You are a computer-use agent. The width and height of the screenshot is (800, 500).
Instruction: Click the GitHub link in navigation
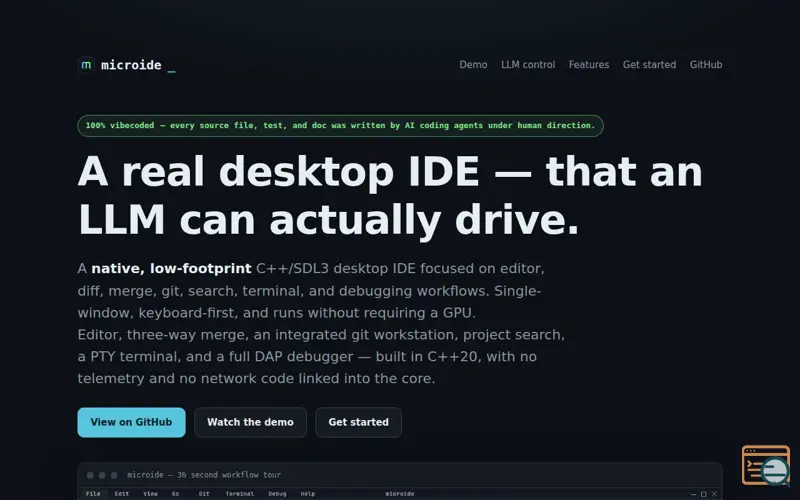(x=706, y=65)
